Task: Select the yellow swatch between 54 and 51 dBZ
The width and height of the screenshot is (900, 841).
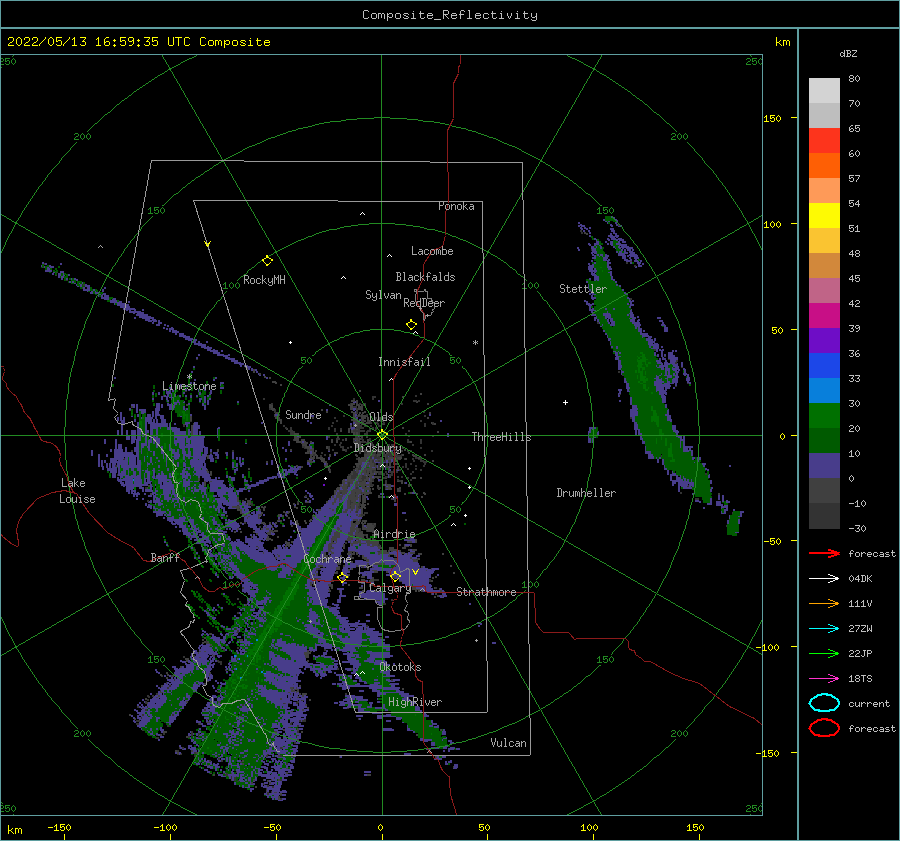Action: (x=824, y=215)
